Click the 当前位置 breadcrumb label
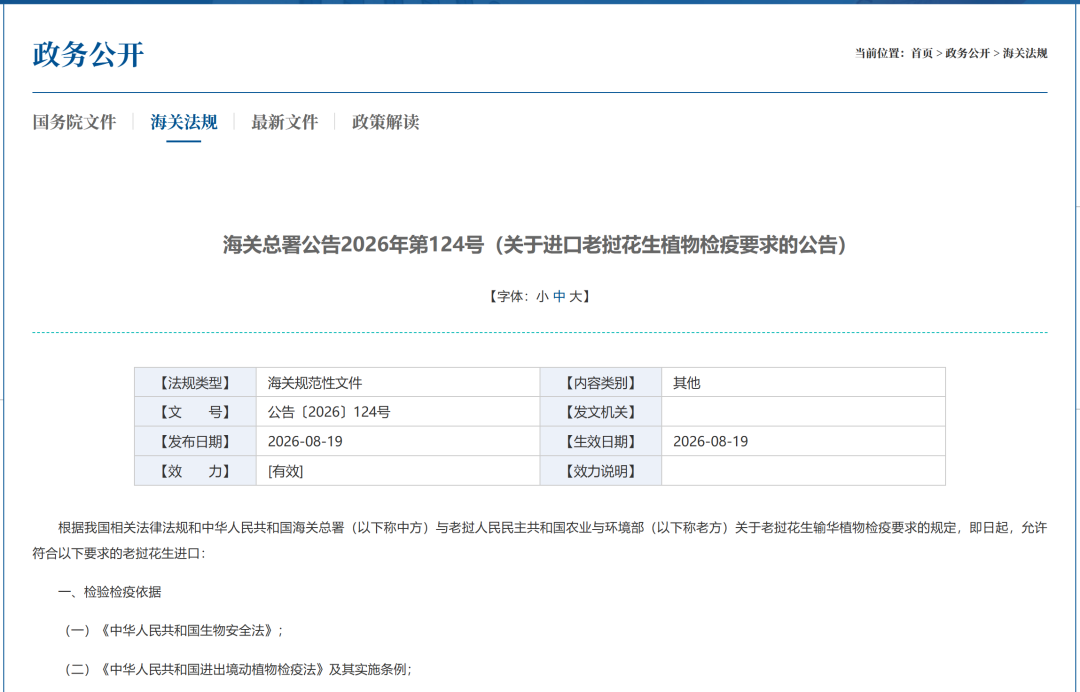The width and height of the screenshot is (1080, 692). [x=880, y=53]
